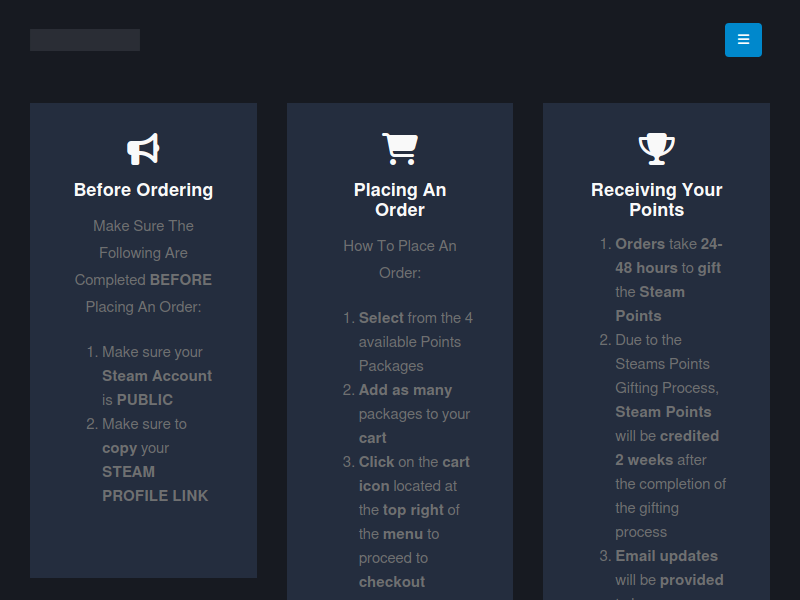This screenshot has width=800, height=600.
Task: Click the "Select from the 4 available Points Packages" step
Action: [416, 342]
